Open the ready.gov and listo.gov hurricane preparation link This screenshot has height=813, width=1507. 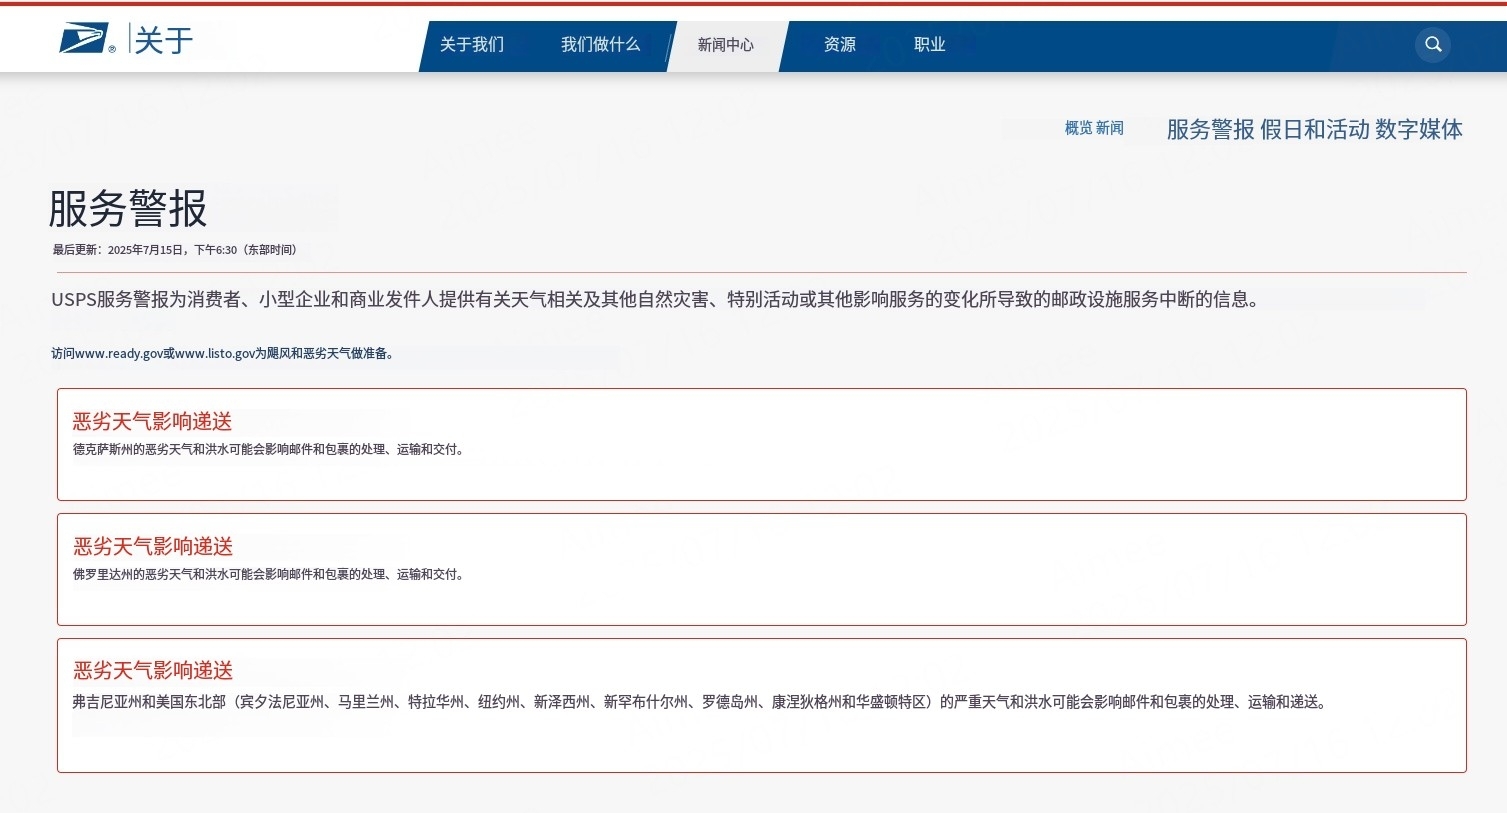coord(223,353)
